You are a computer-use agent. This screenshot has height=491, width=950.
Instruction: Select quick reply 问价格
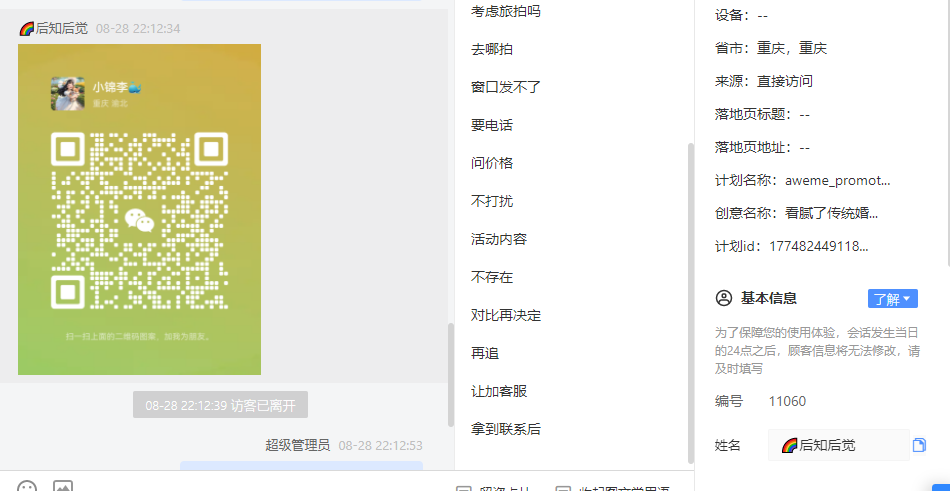pyautogui.click(x=491, y=163)
